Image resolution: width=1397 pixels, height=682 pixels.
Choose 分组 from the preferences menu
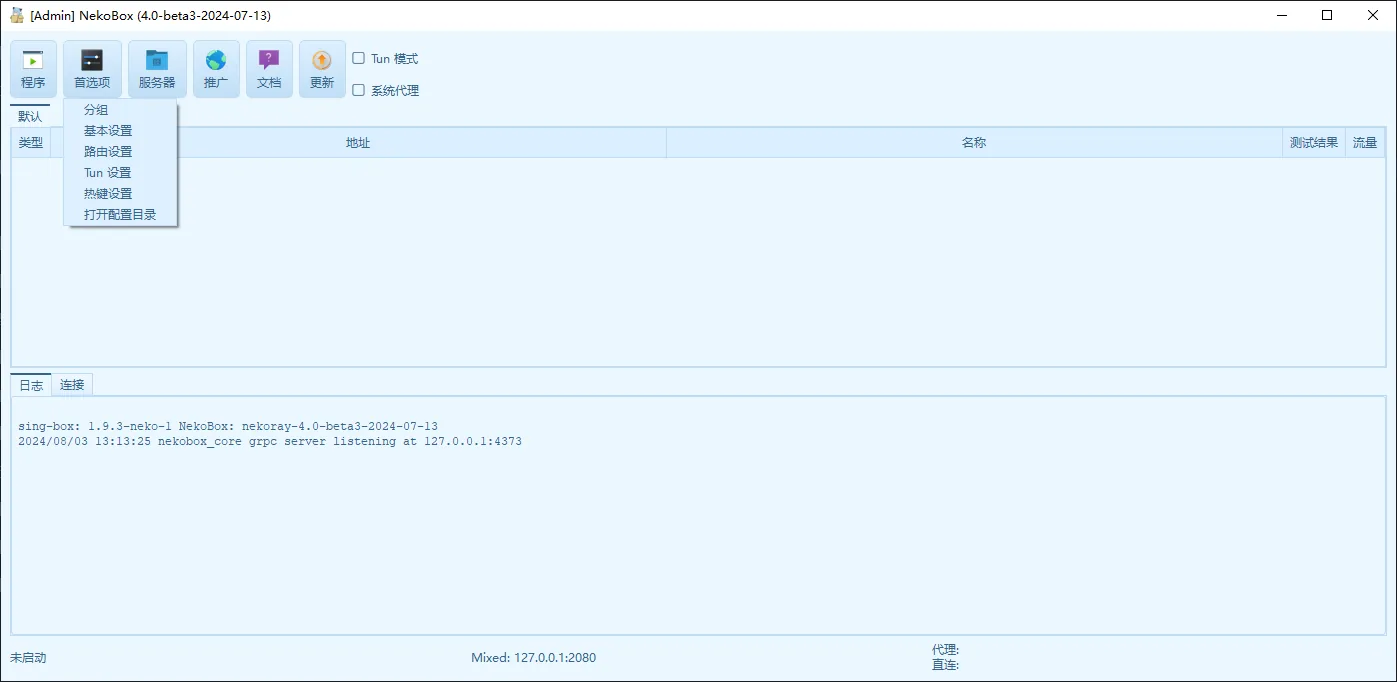click(x=120, y=110)
